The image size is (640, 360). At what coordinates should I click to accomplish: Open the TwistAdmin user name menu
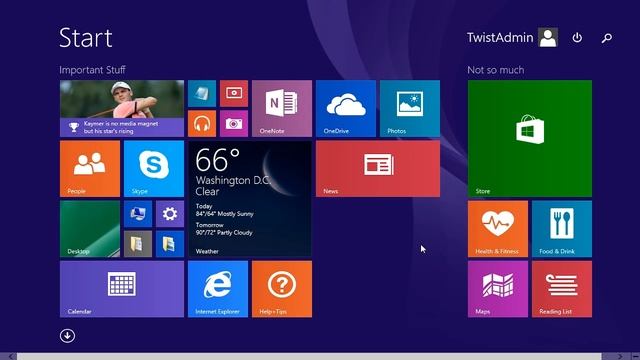pyautogui.click(x=500, y=38)
